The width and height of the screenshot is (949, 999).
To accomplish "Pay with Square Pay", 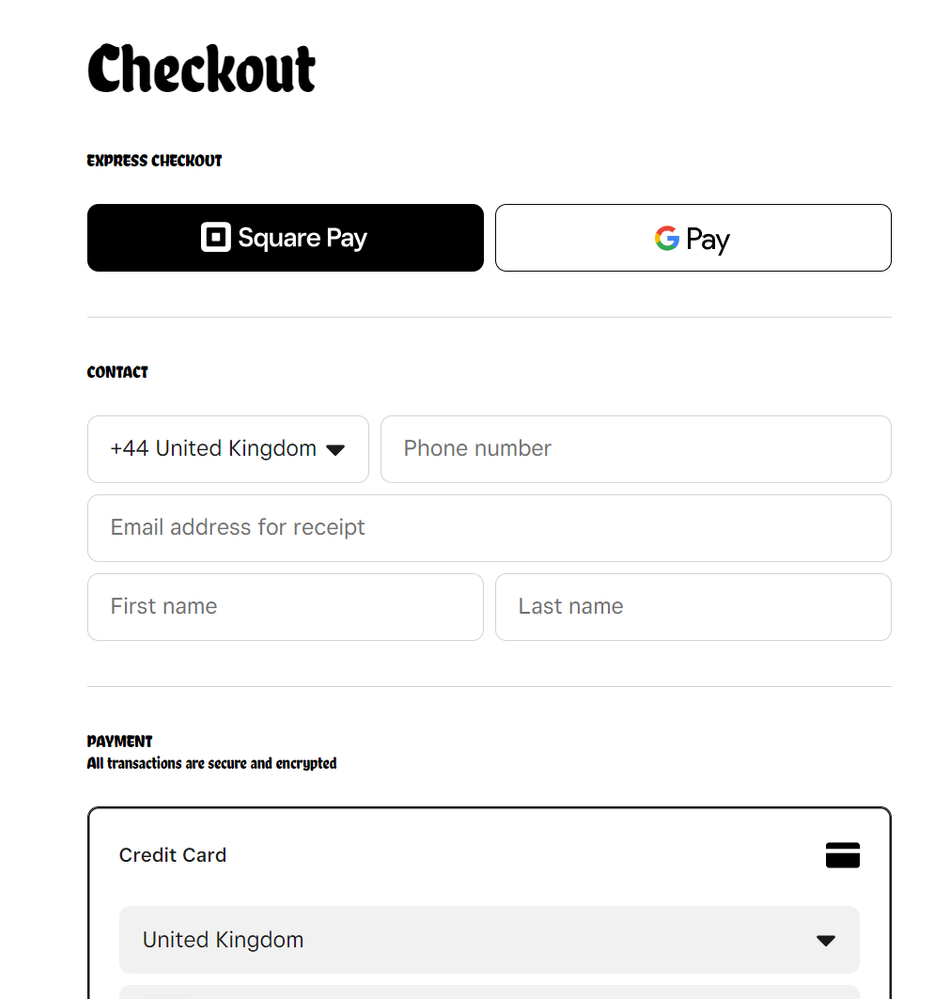I will point(285,238).
